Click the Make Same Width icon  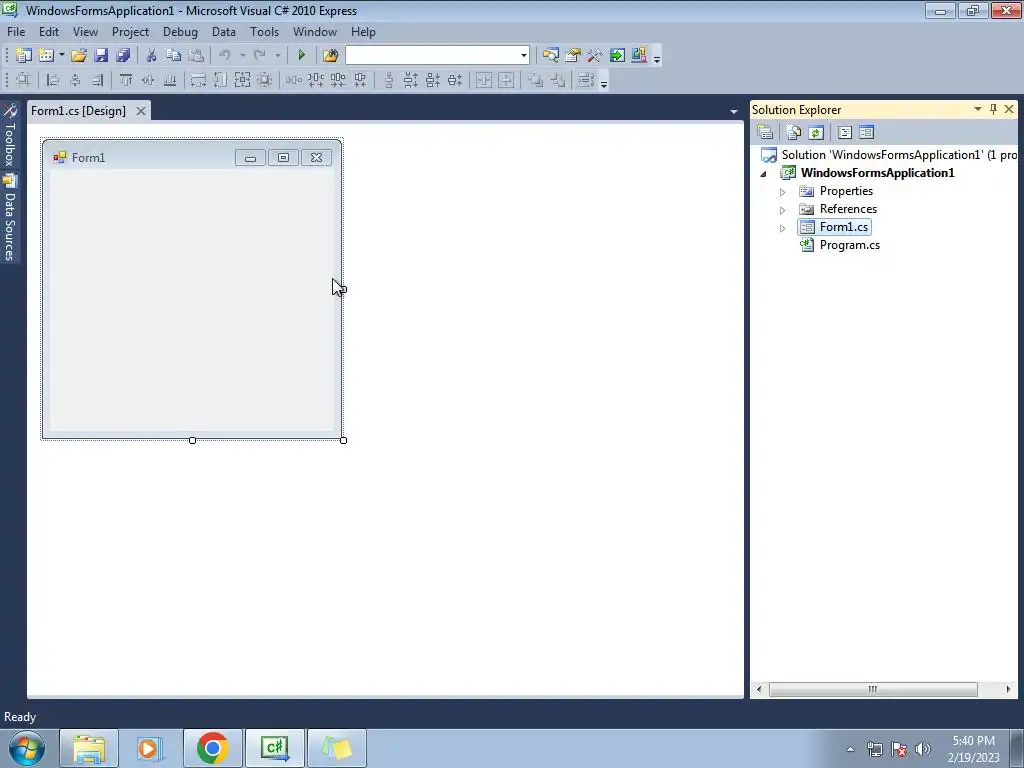199,80
